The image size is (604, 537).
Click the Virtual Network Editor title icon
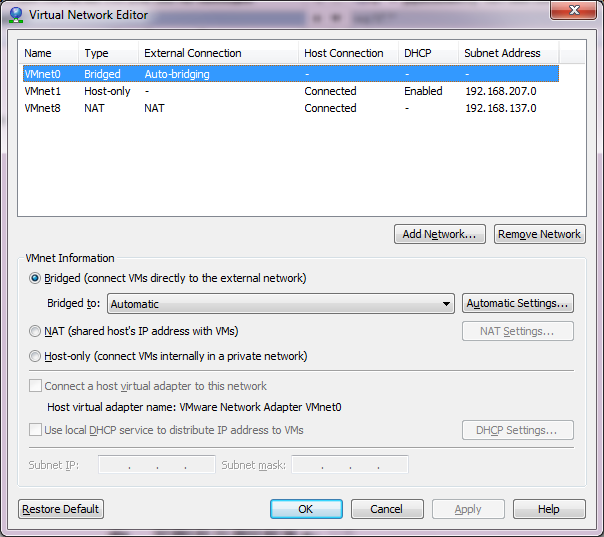[x=16, y=15]
